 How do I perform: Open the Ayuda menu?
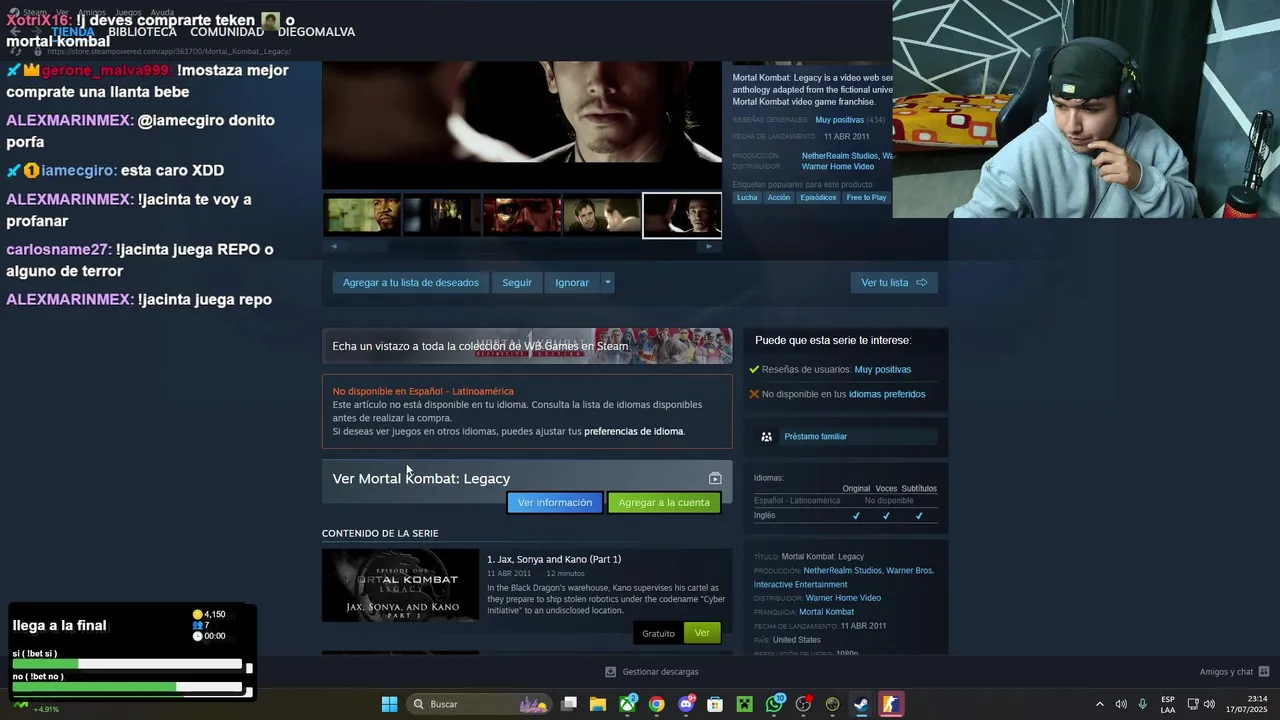162,13
